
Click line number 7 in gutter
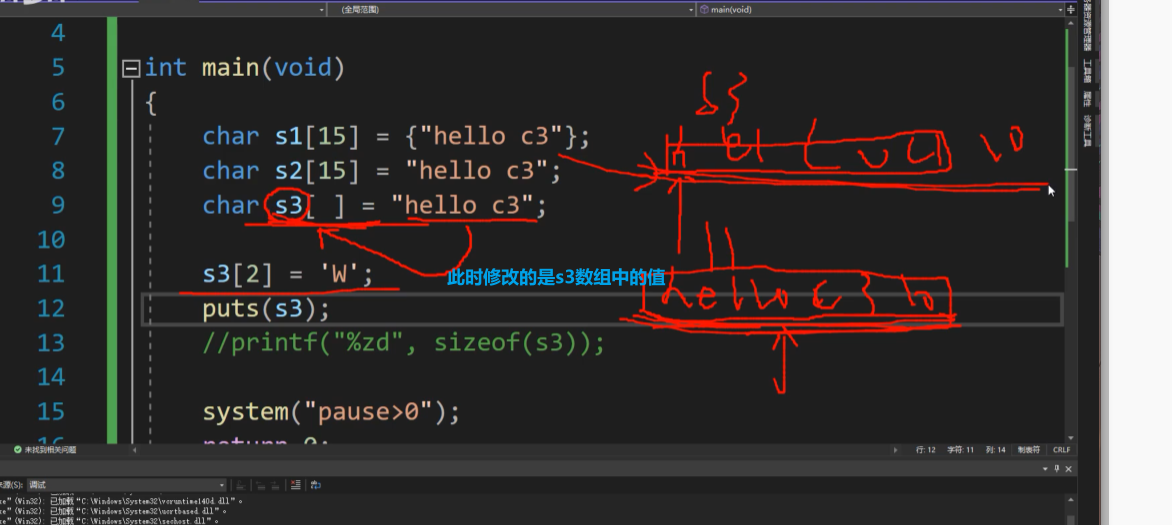tap(58, 137)
